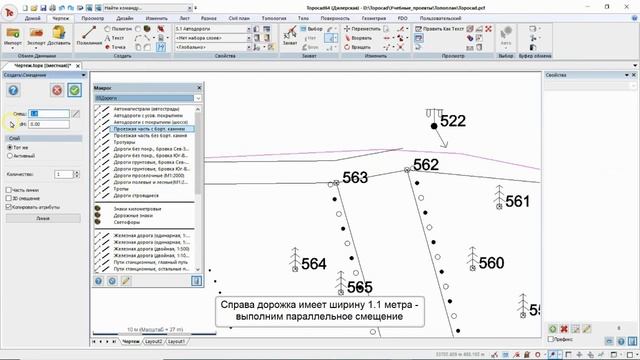
Task: Click the Править Как Текст tool
Action: point(439,29)
